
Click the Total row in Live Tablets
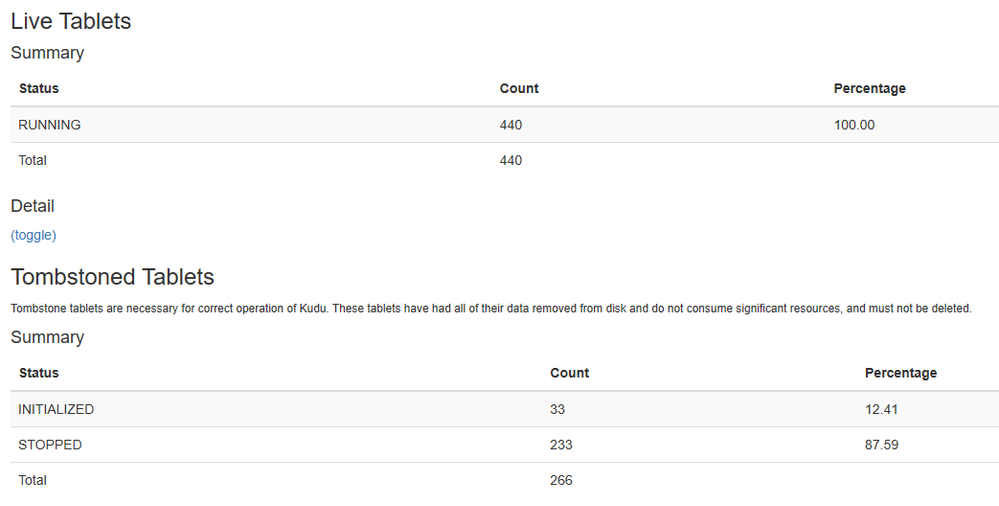click(505, 161)
